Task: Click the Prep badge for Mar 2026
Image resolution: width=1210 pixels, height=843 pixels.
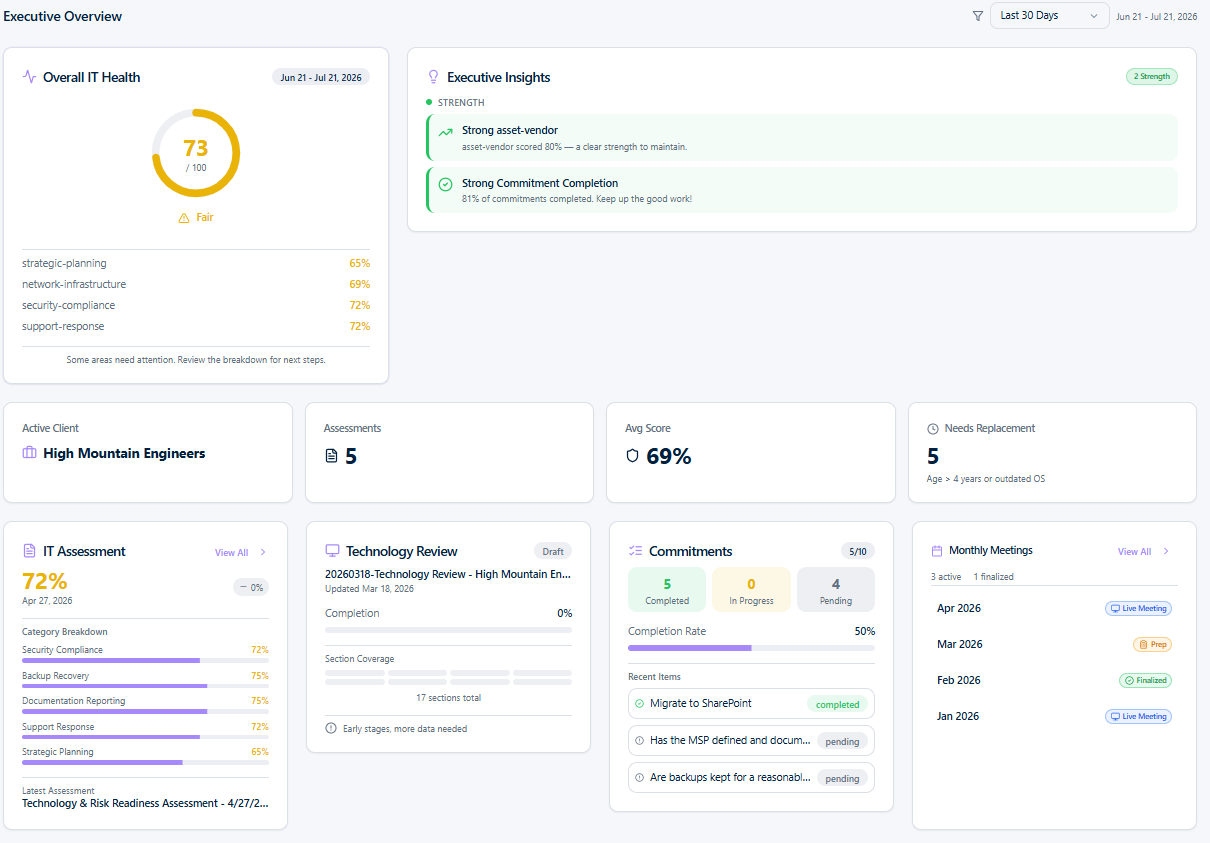Action: click(x=1152, y=644)
